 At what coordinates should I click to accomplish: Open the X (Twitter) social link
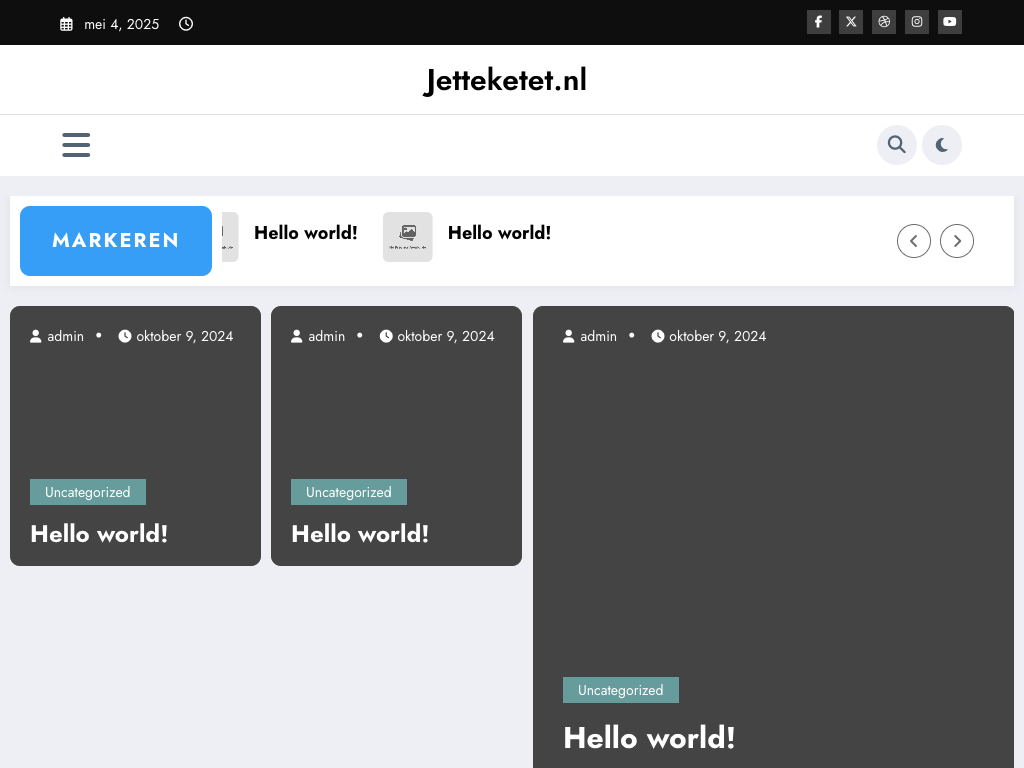pos(851,22)
